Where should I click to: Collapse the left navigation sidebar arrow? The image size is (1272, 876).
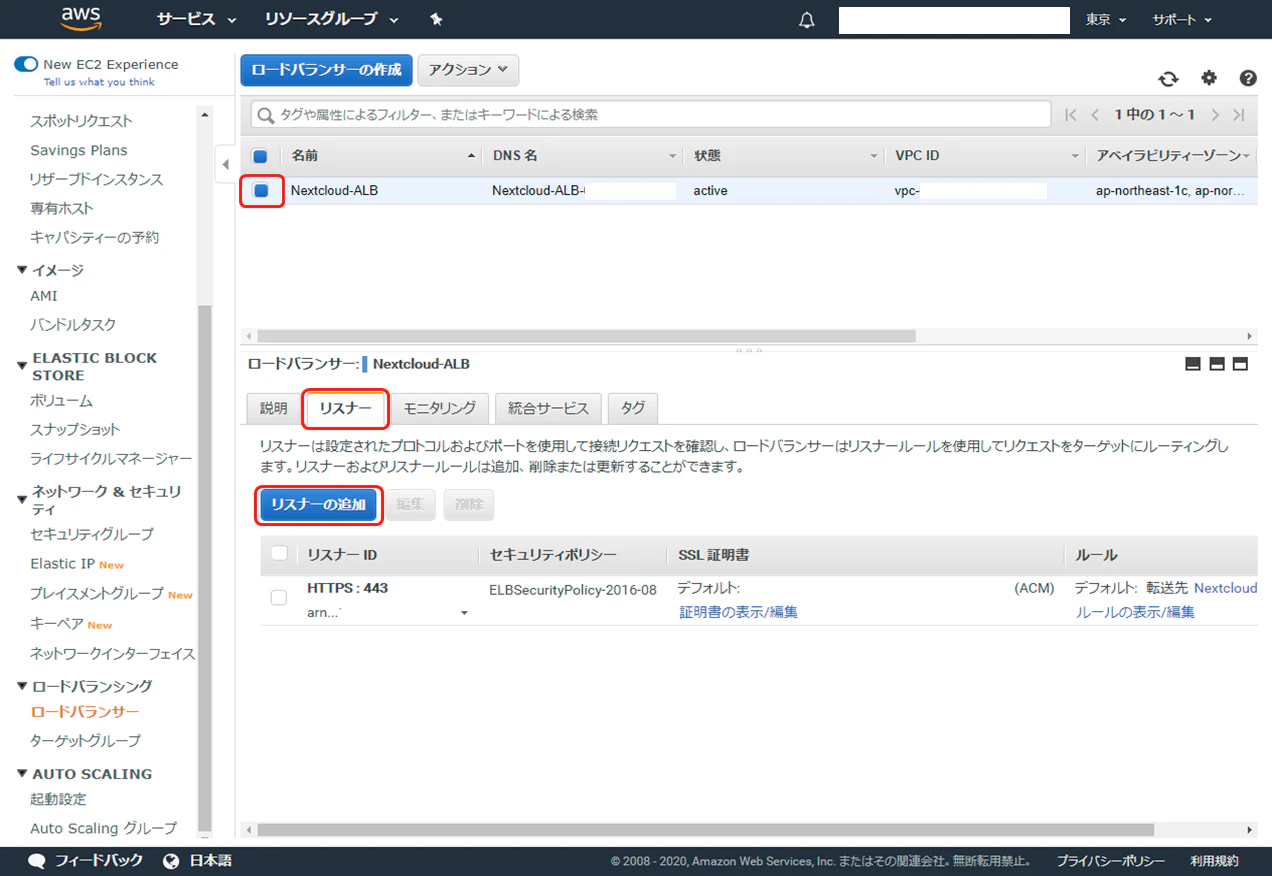[x=225, y=164]
